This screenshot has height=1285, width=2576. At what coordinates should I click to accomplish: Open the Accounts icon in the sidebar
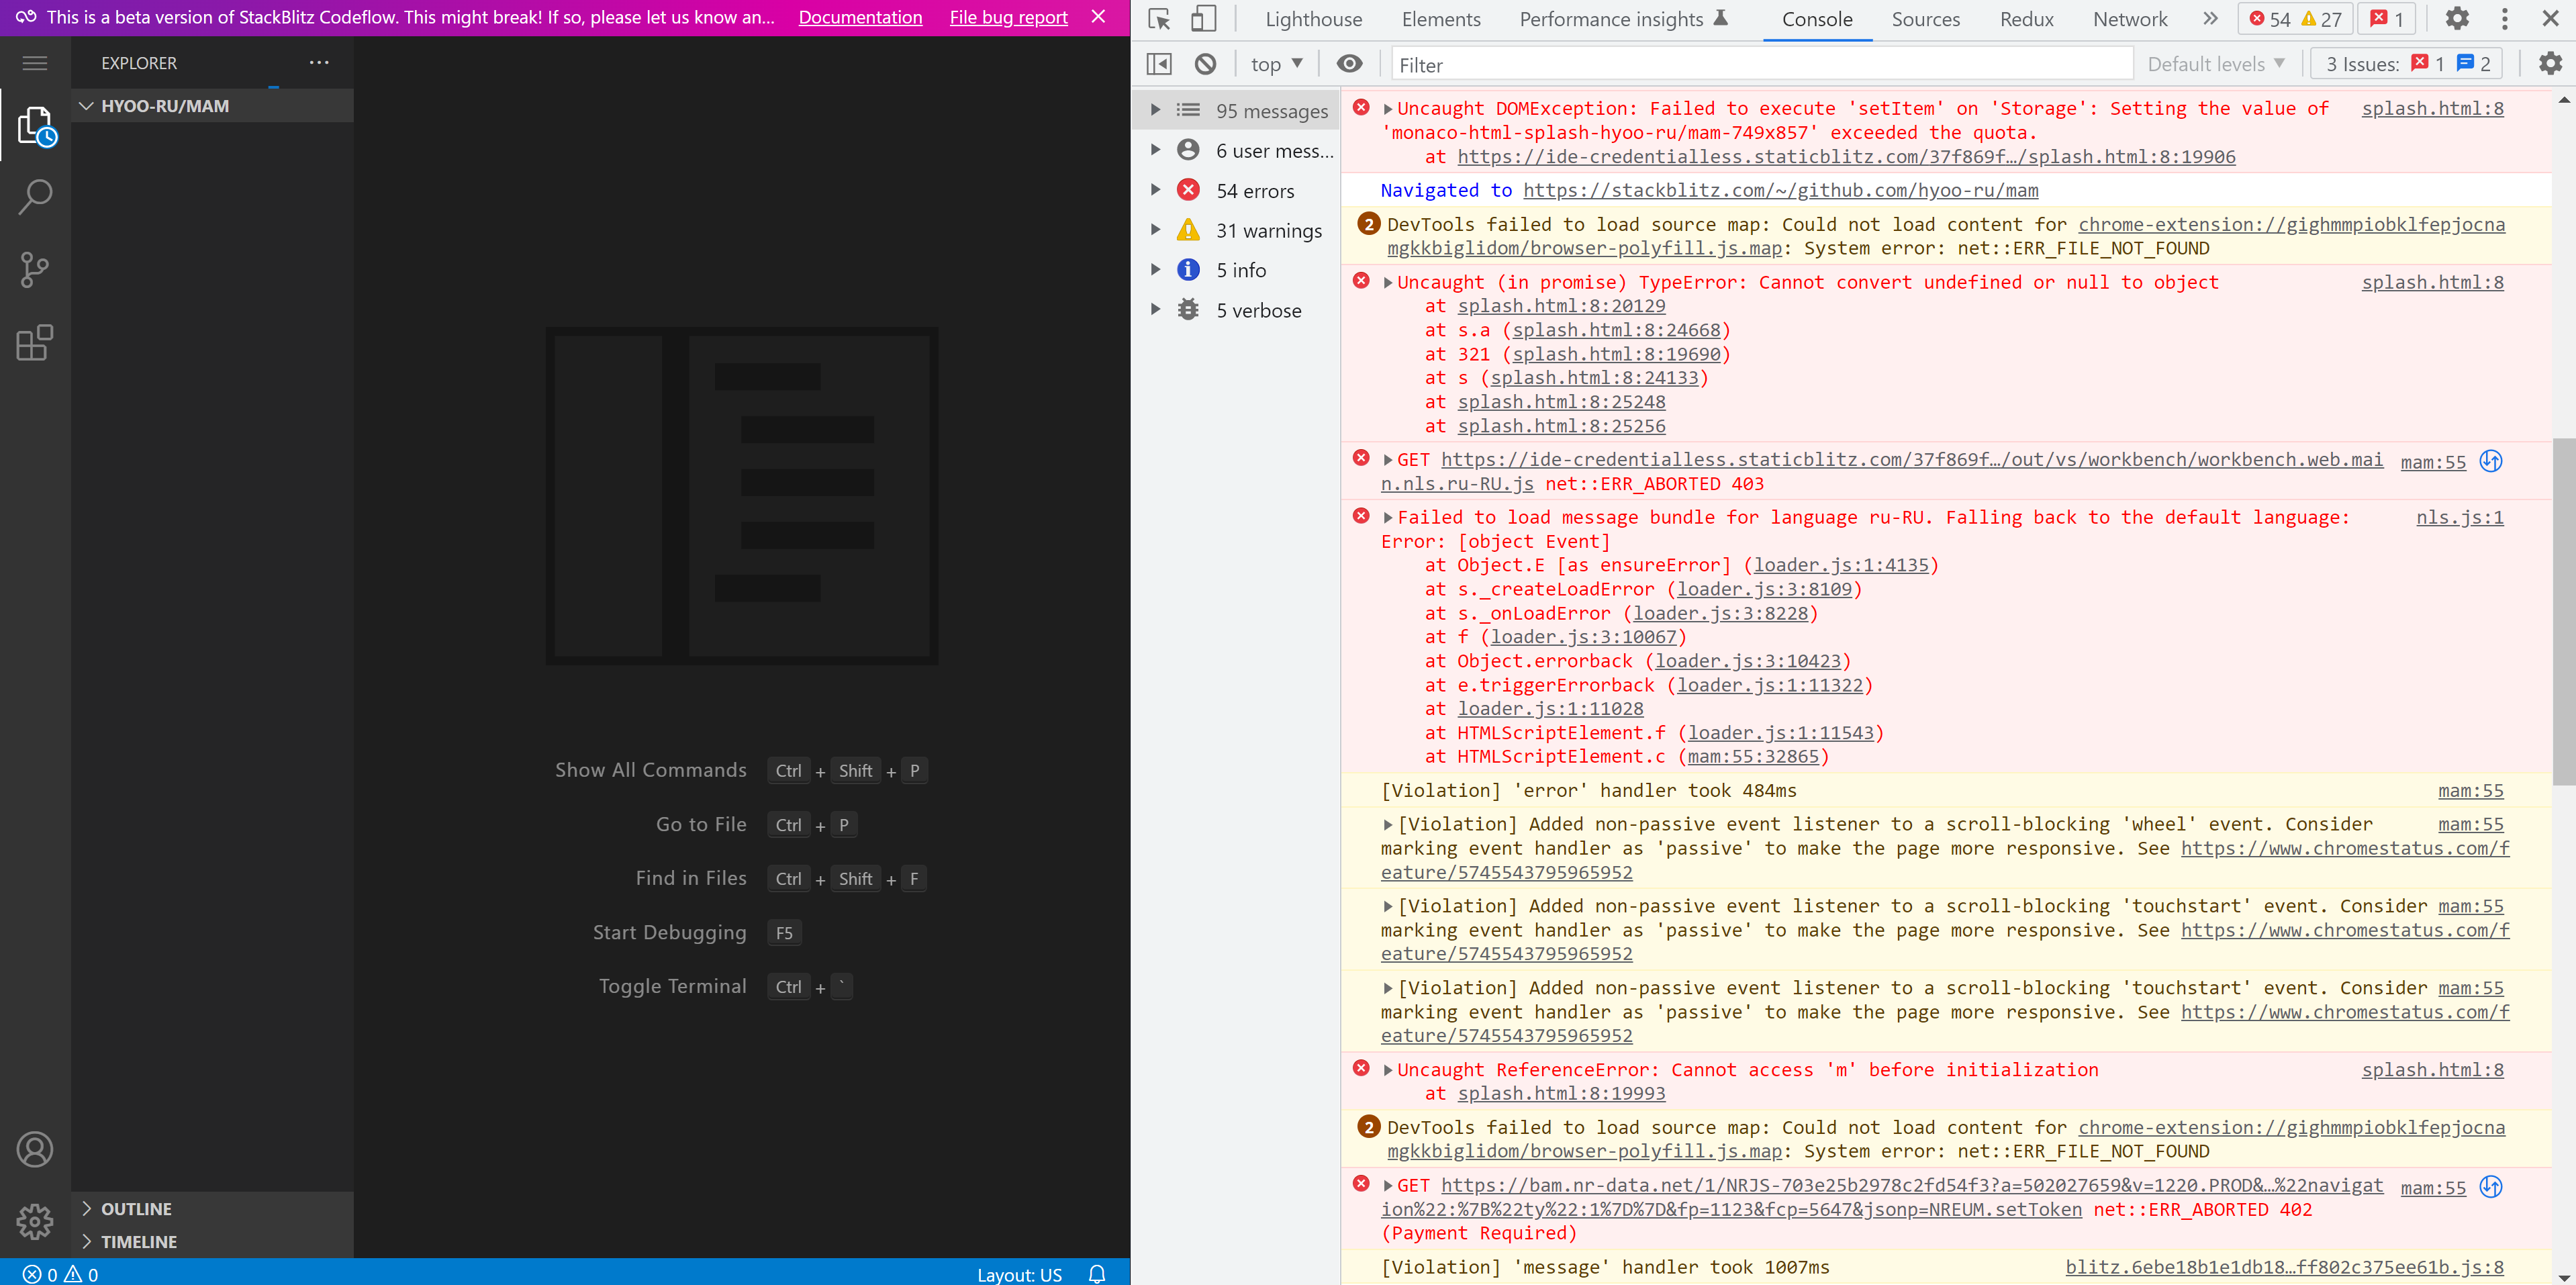pyautogui.click(x=34, y=1149)
